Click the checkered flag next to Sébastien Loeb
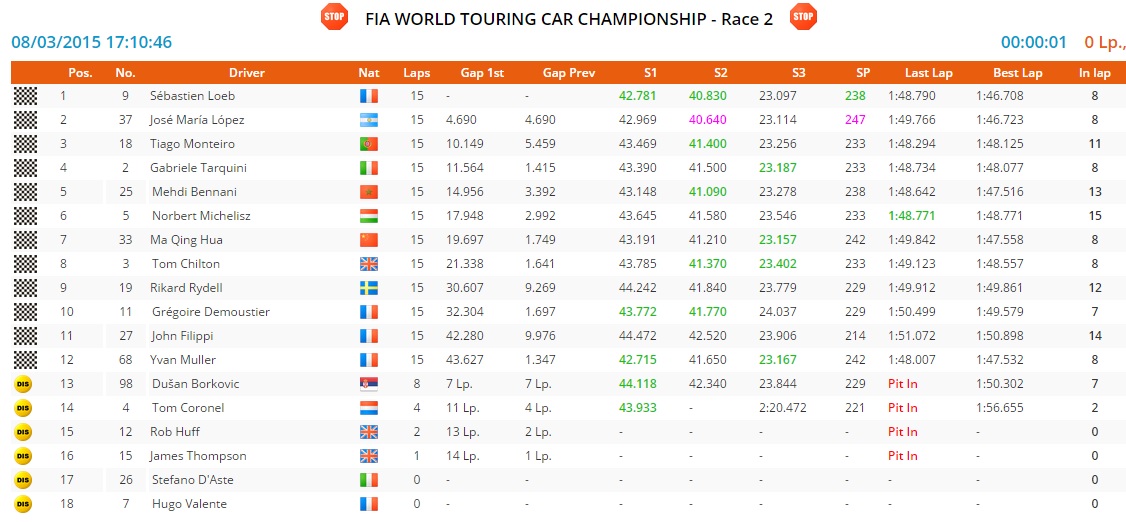The image size is (1126, 522). 25,96
